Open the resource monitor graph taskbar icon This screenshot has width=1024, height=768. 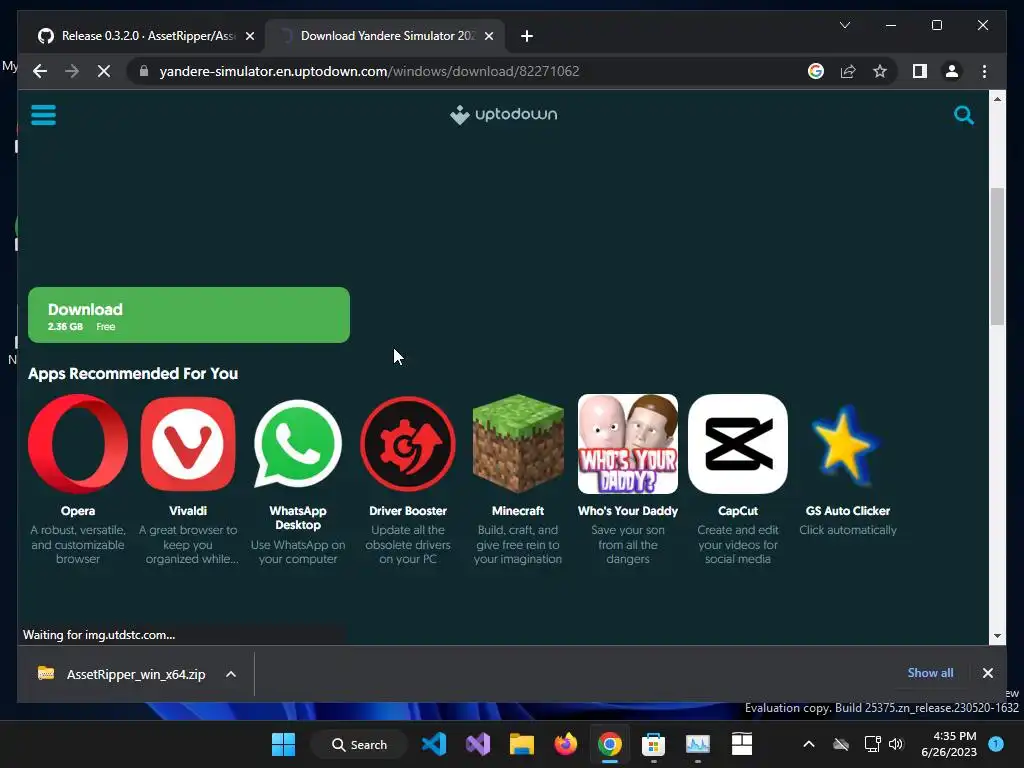coord(697,744)
